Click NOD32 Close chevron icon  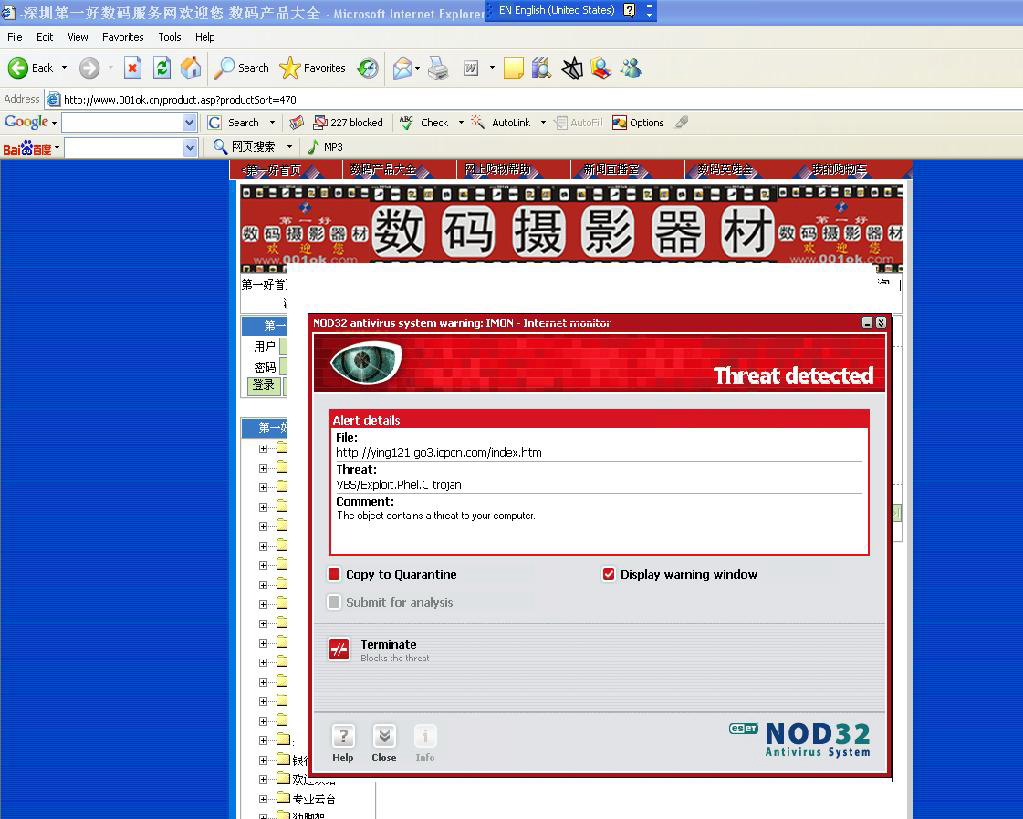point(384,737)
